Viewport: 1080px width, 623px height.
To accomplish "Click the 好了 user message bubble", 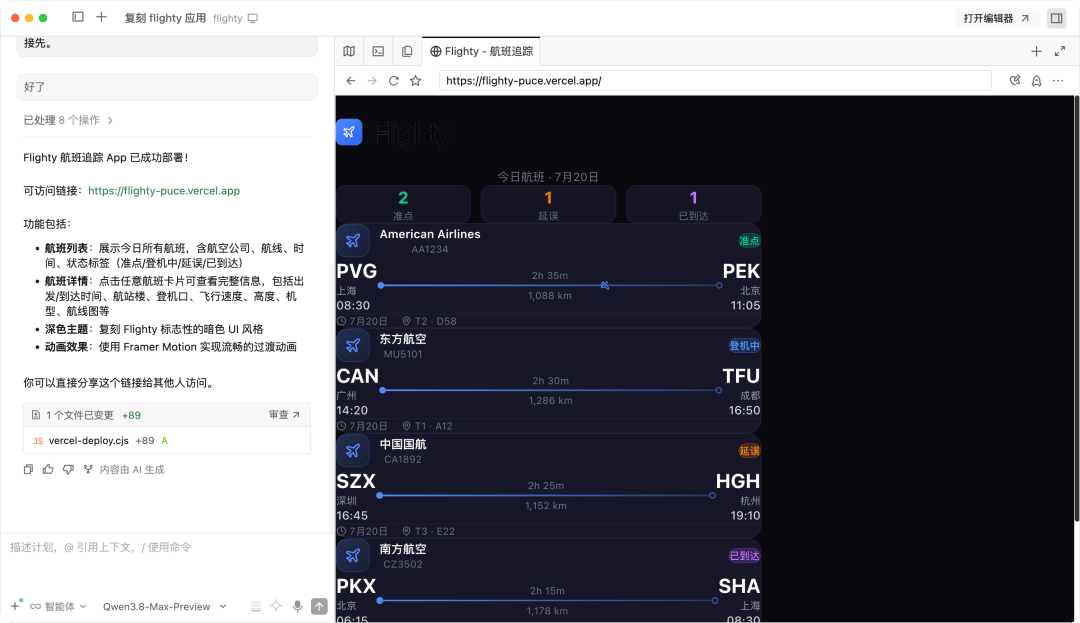I will tap(167, 87).
